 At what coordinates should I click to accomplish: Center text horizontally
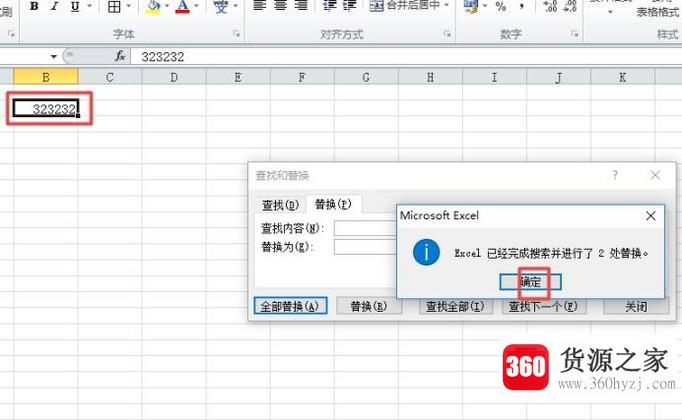[281, 5]
